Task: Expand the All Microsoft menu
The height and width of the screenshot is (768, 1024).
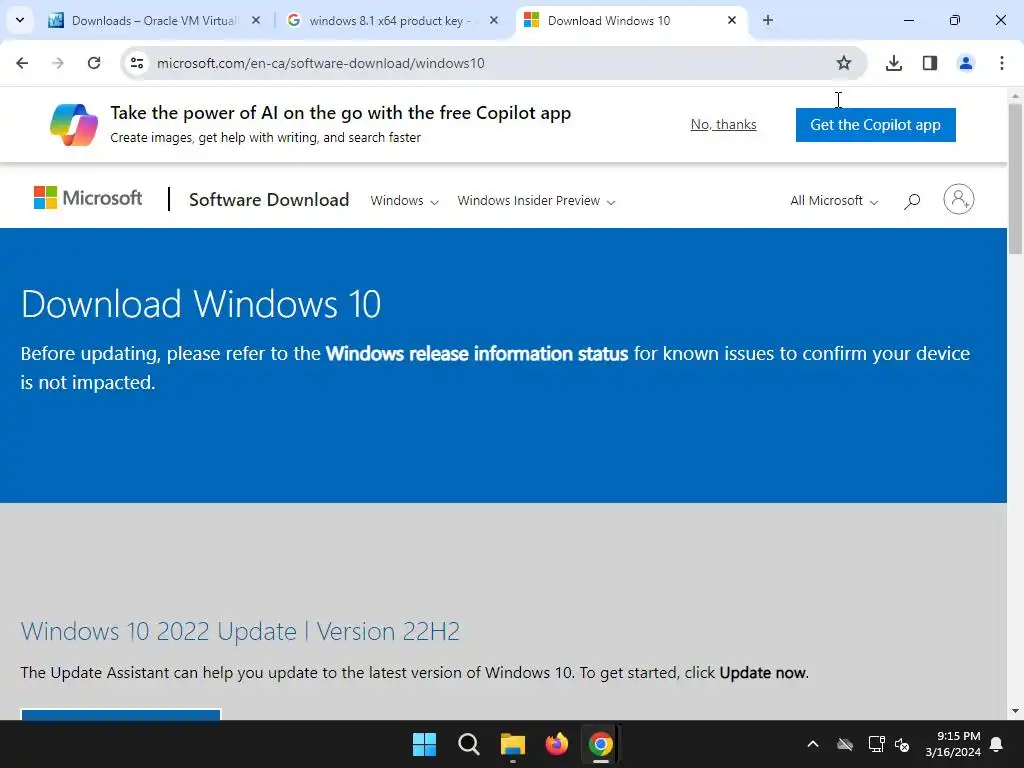Action: point(834,200)
